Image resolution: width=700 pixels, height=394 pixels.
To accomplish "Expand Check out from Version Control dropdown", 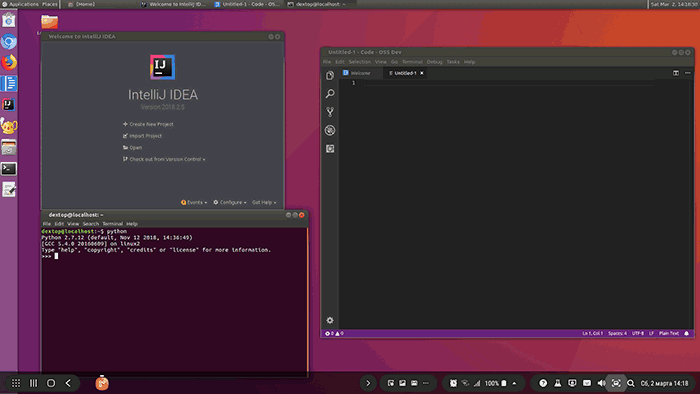I will (164, 159).
